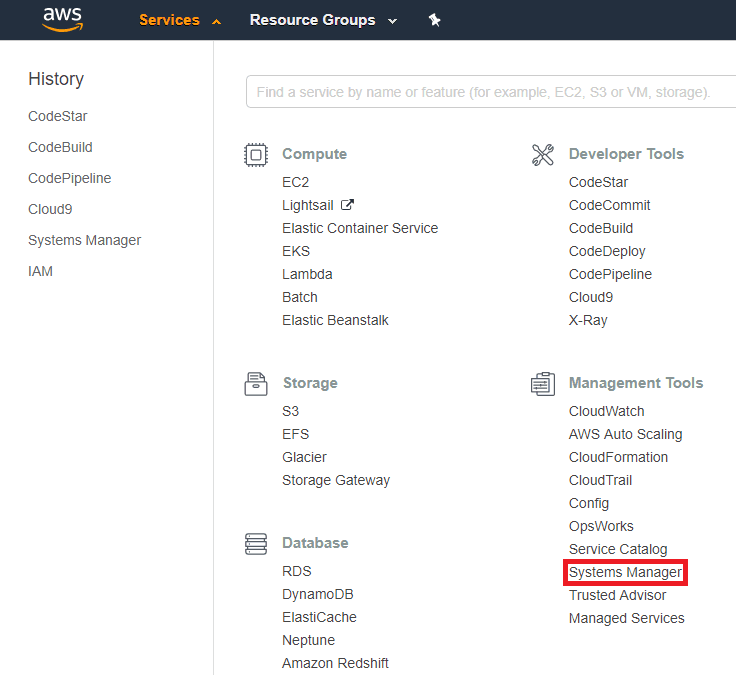
Task: Open the X-Ray service
Action: [x=588, y=320]
